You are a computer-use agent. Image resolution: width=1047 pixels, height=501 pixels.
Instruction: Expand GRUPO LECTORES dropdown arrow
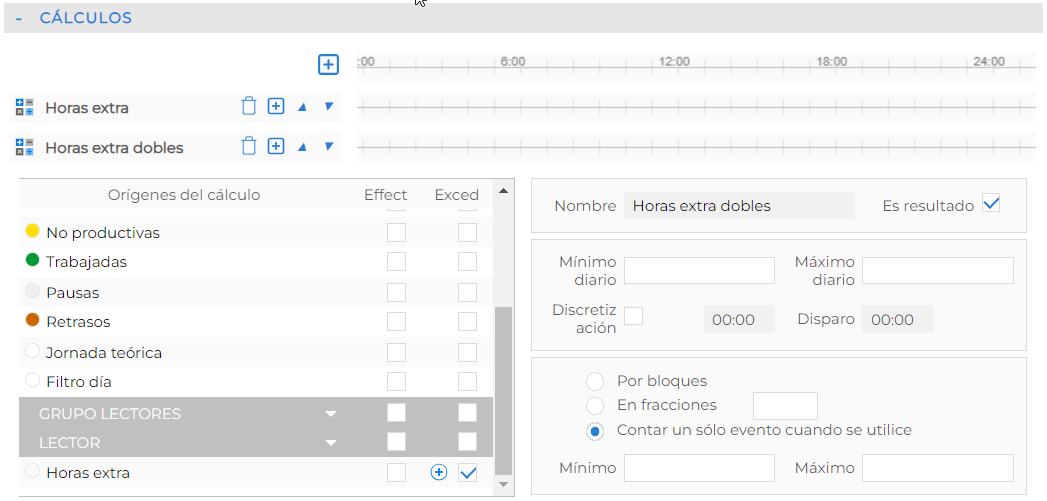click(x=331, y=414)
